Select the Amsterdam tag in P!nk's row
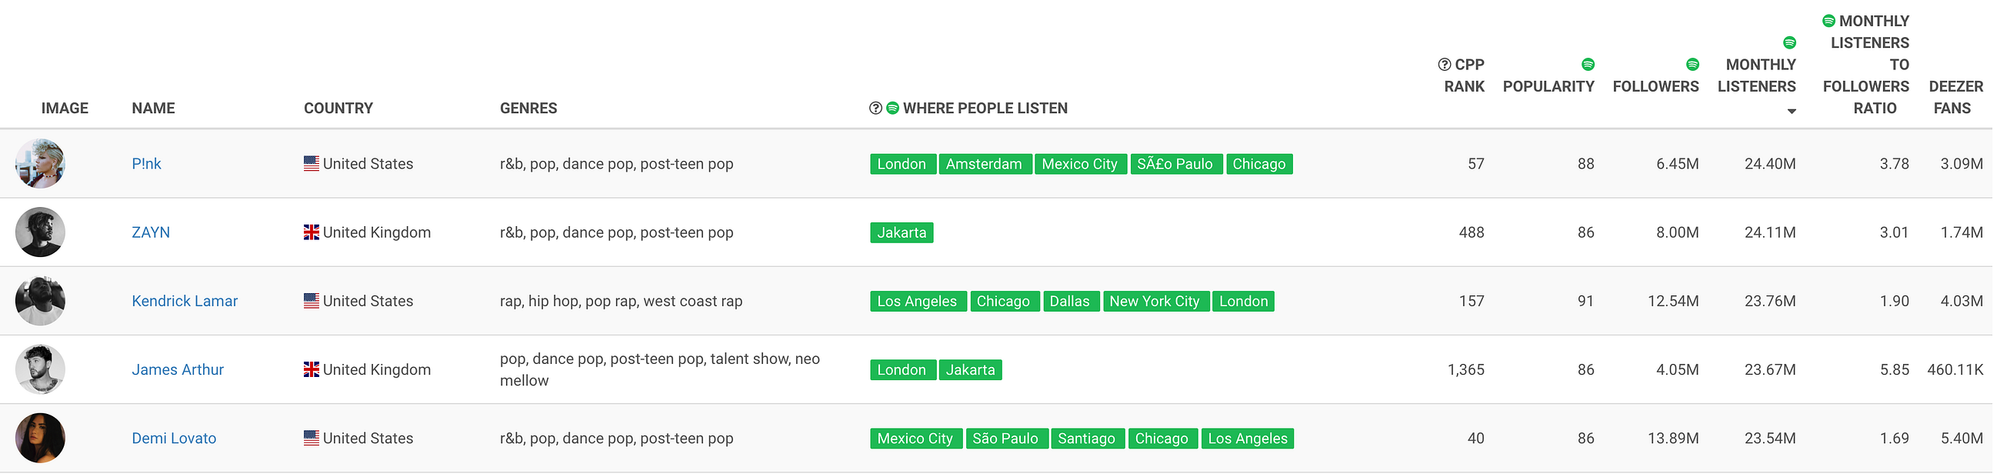Image resolution: width=2000 pixels, height=474 pixels. [x=983, y=164]
